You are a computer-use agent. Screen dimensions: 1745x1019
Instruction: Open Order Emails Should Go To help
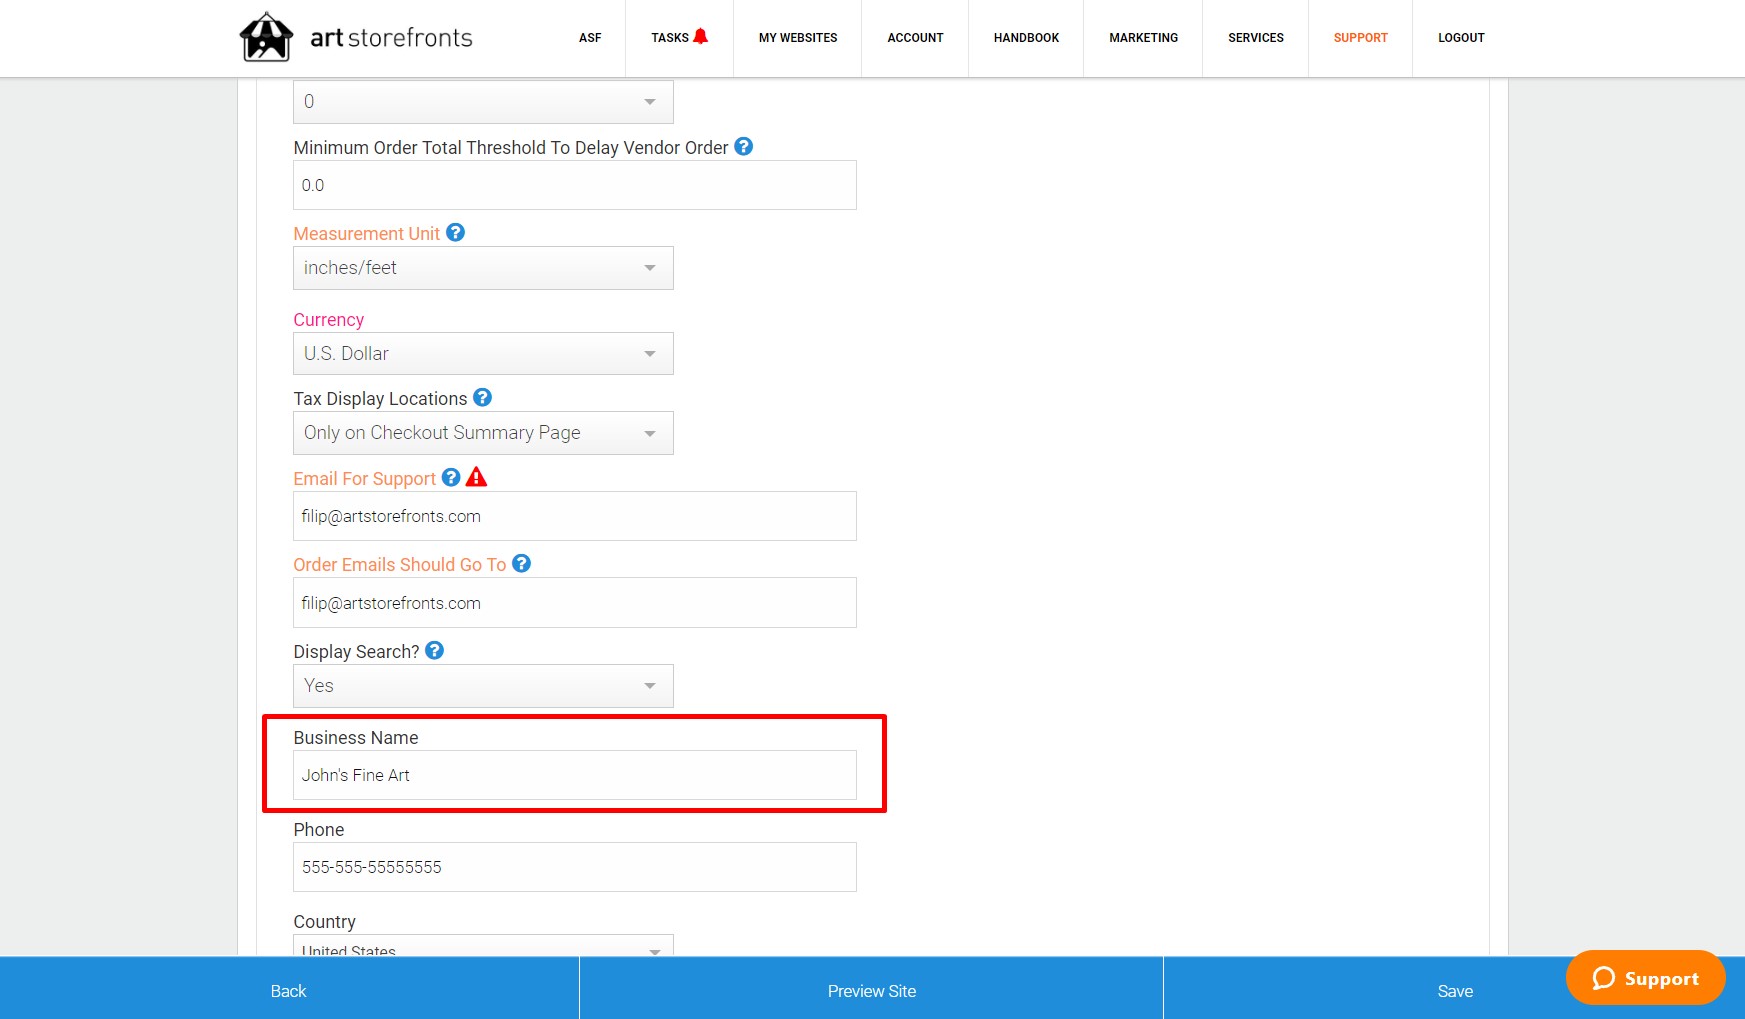(x=521, y=563)
